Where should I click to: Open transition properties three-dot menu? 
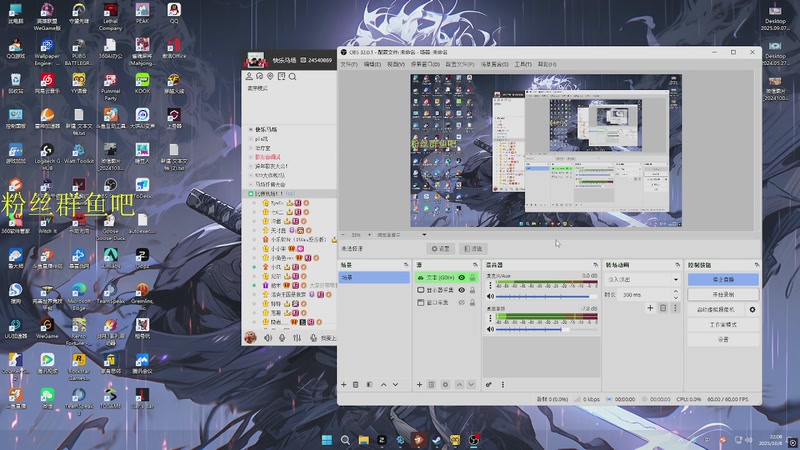[675, 308]
